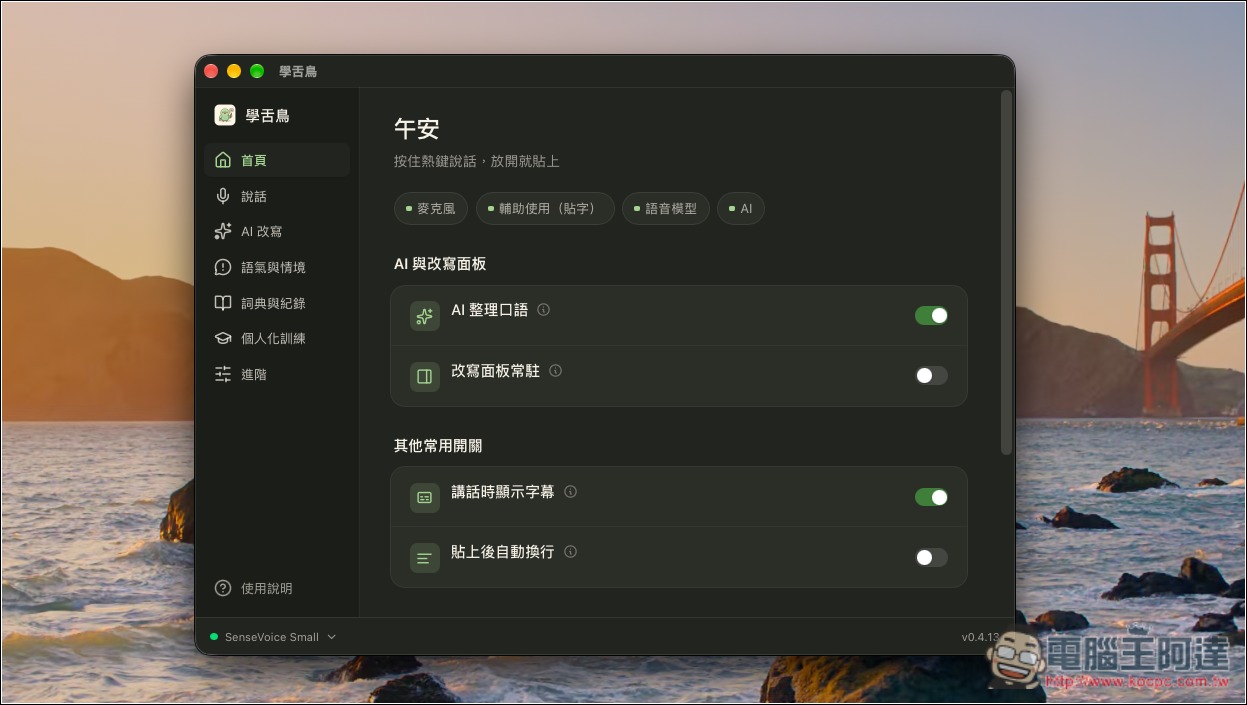Click the AI status chip
Viewport: 1247px width, 705px height.
coord(741,209)
